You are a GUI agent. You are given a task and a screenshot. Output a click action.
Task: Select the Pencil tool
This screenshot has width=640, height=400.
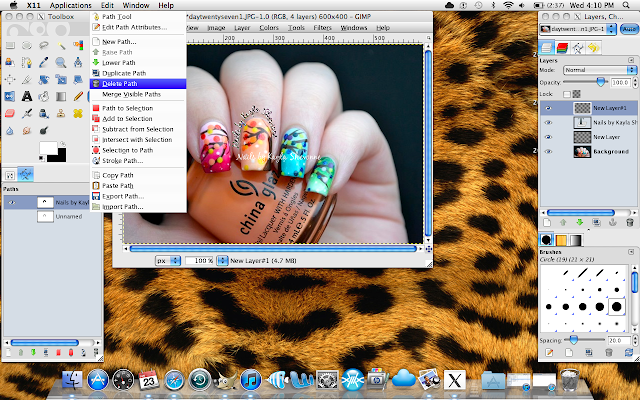coord(78,96)
